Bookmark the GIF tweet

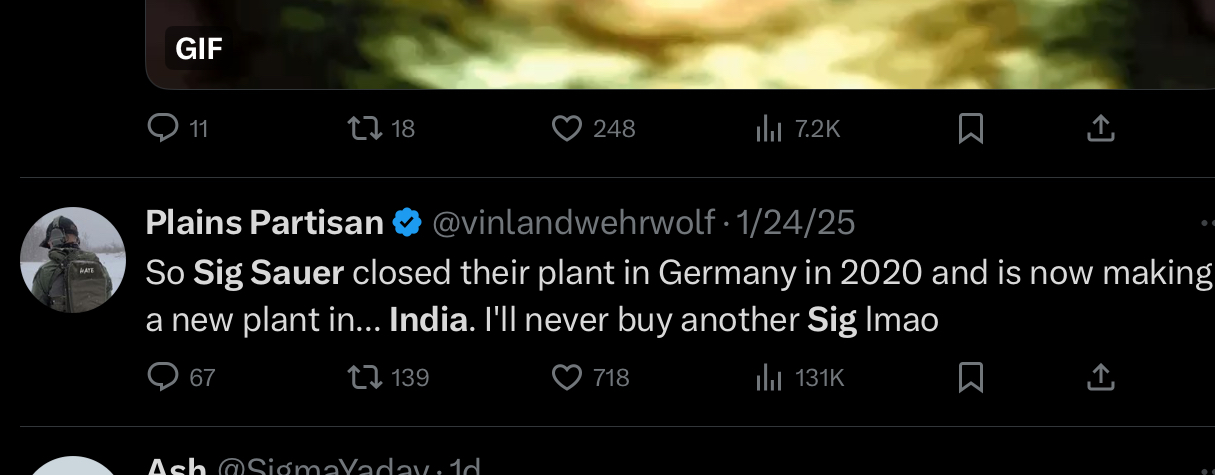coord(971,128)
